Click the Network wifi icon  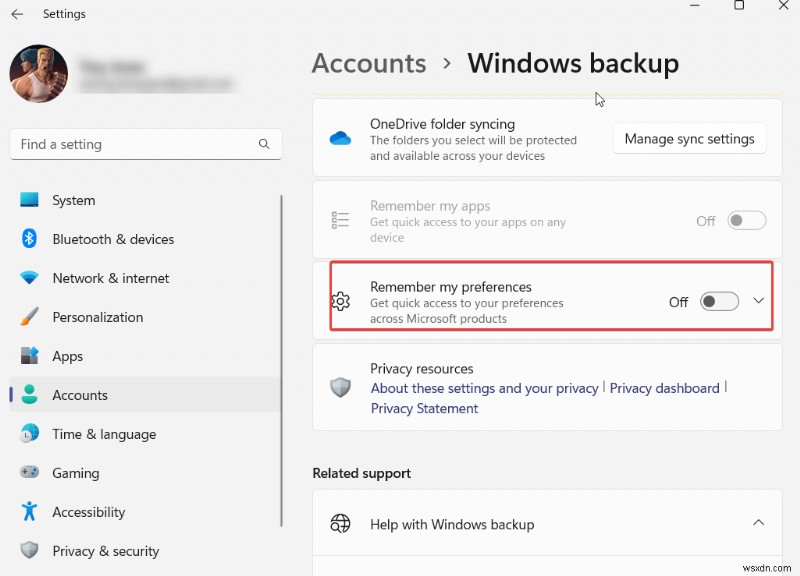[29, 278]
